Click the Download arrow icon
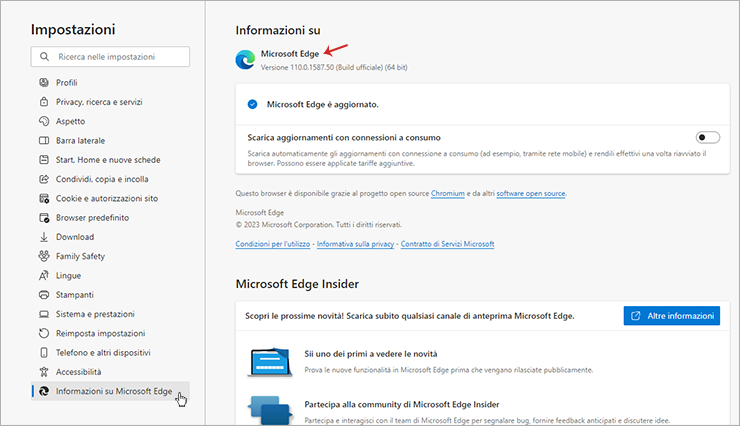 44,237
